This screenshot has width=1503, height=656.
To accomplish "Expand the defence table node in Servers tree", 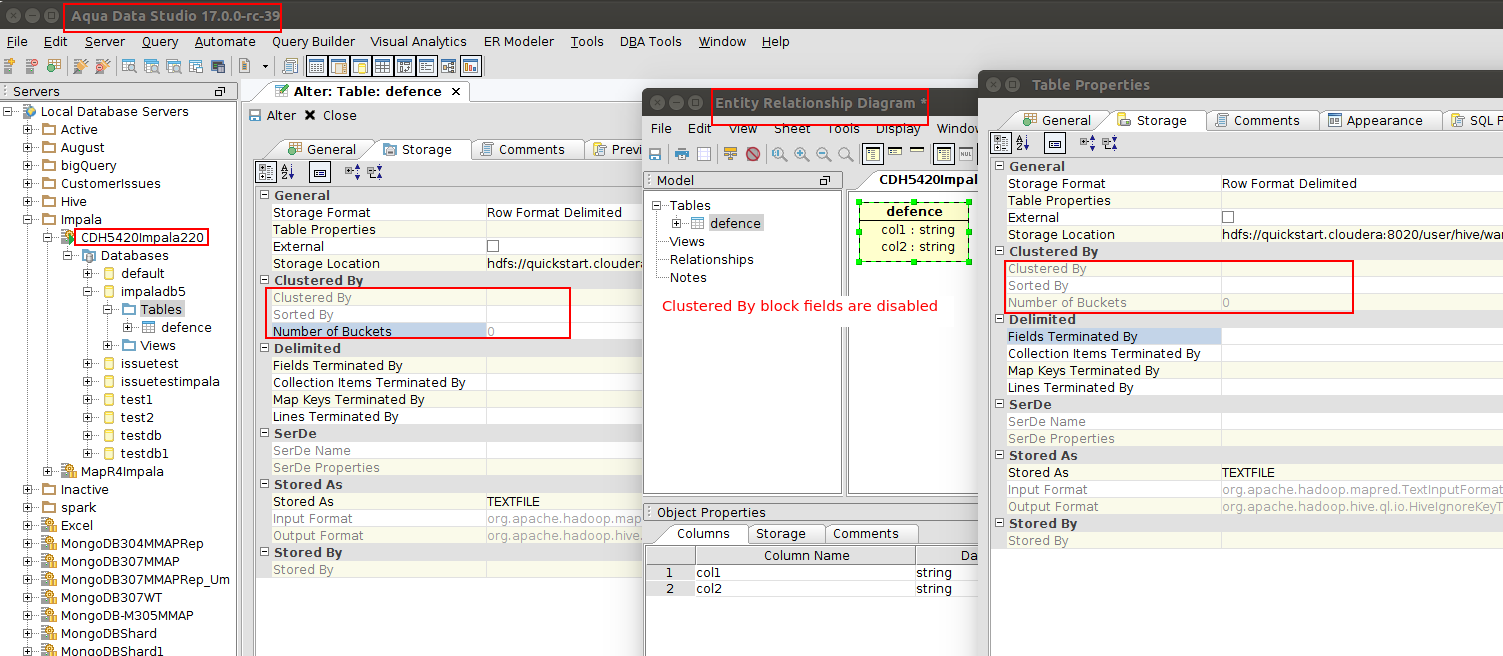I will tap(128, 327).
